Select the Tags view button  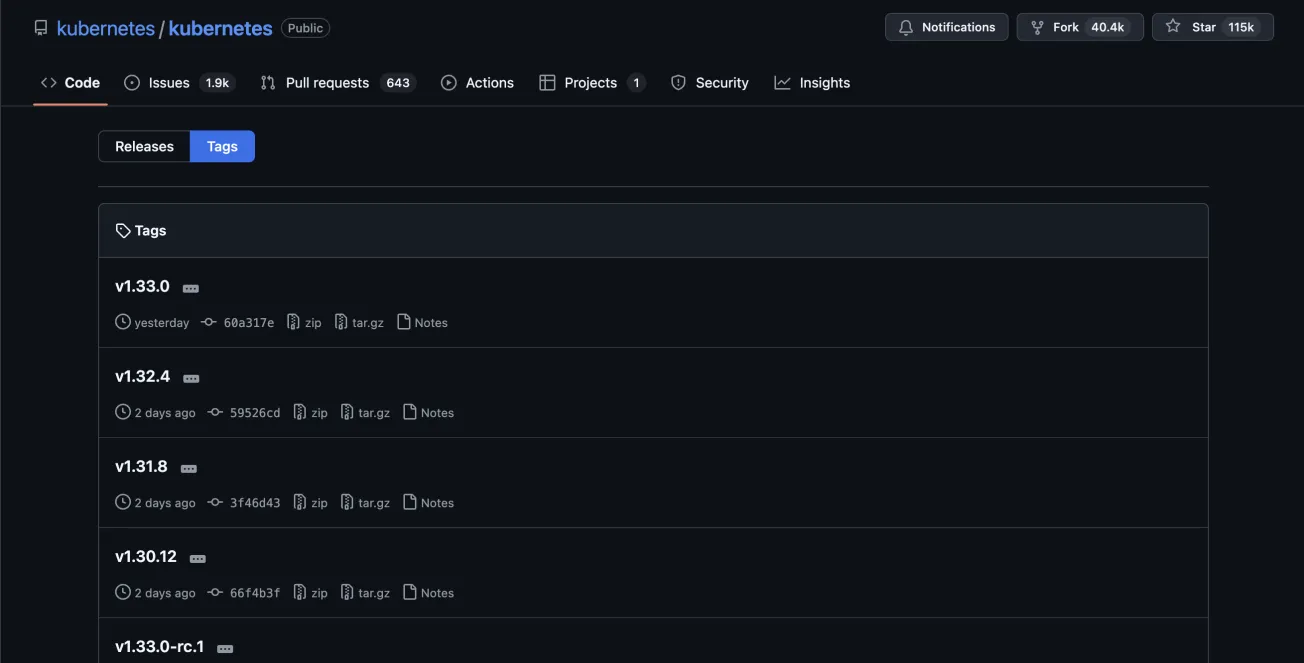pos(222,146)
